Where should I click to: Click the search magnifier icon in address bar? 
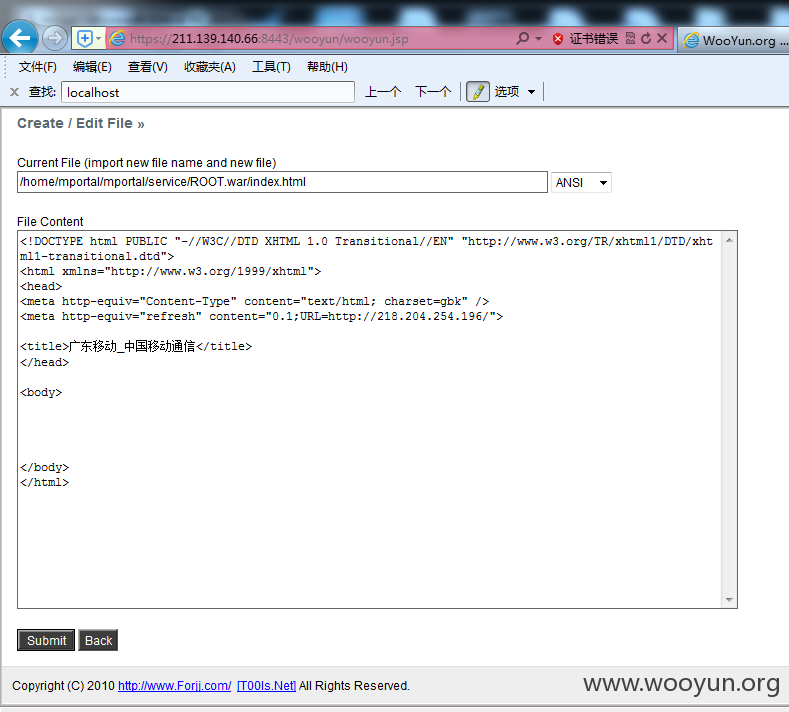coord(523,38)
